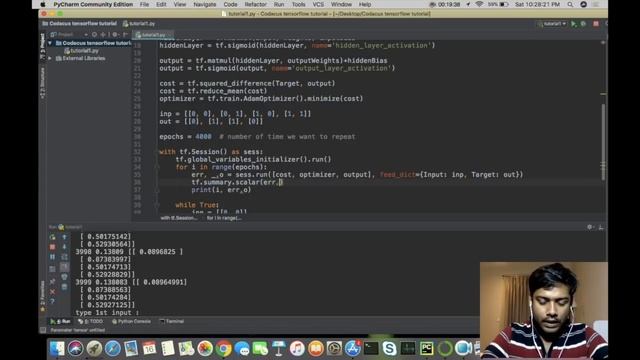Open Finder from the Dock

(57, 349)
